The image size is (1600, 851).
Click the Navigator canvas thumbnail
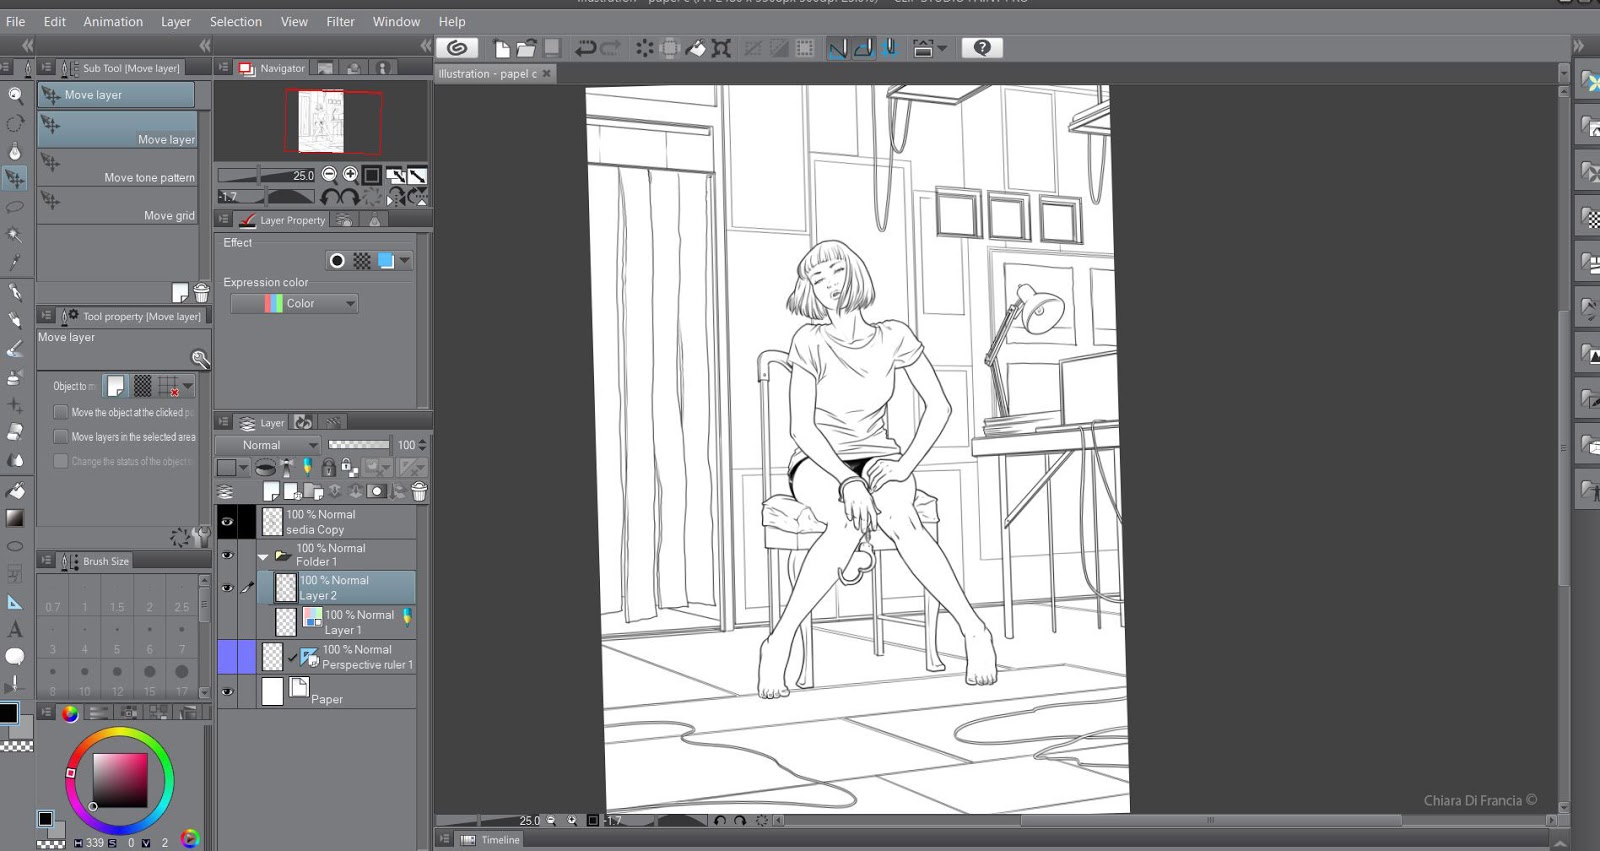[323, 121]
